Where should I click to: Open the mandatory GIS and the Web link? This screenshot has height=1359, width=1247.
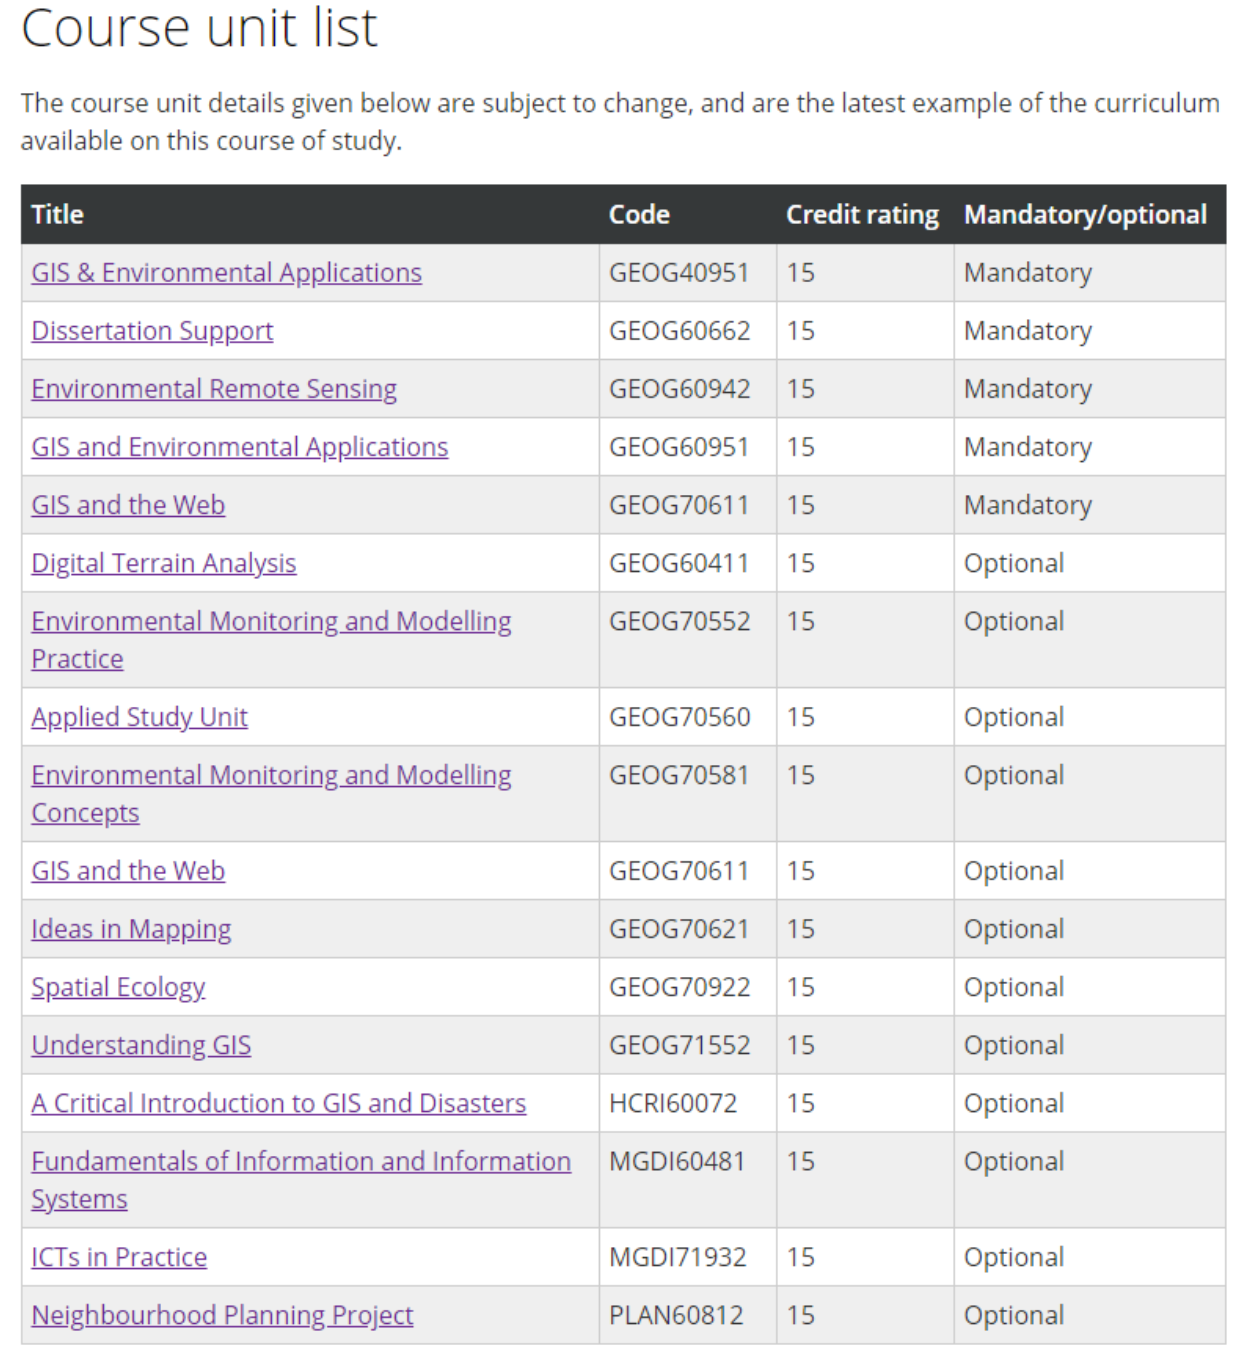(128, 505)
